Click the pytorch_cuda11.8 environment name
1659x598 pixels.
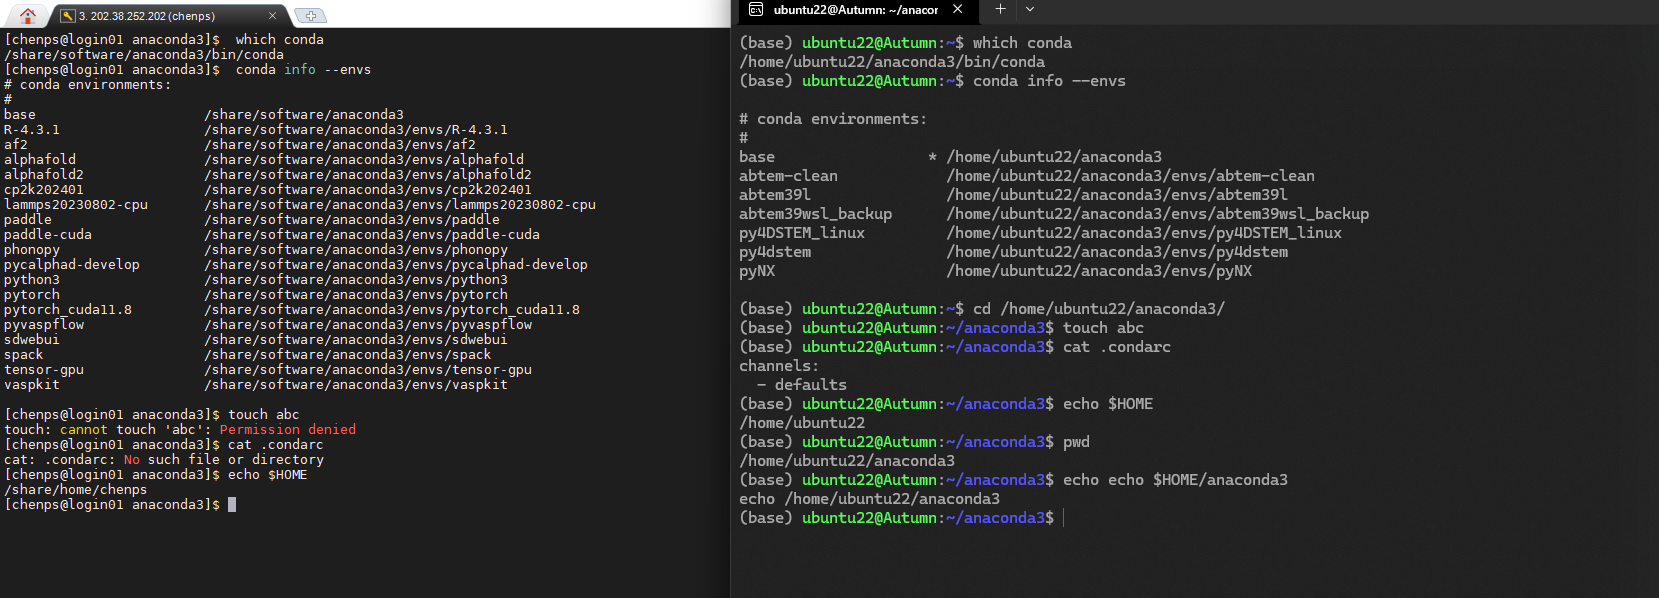point(68,310)
